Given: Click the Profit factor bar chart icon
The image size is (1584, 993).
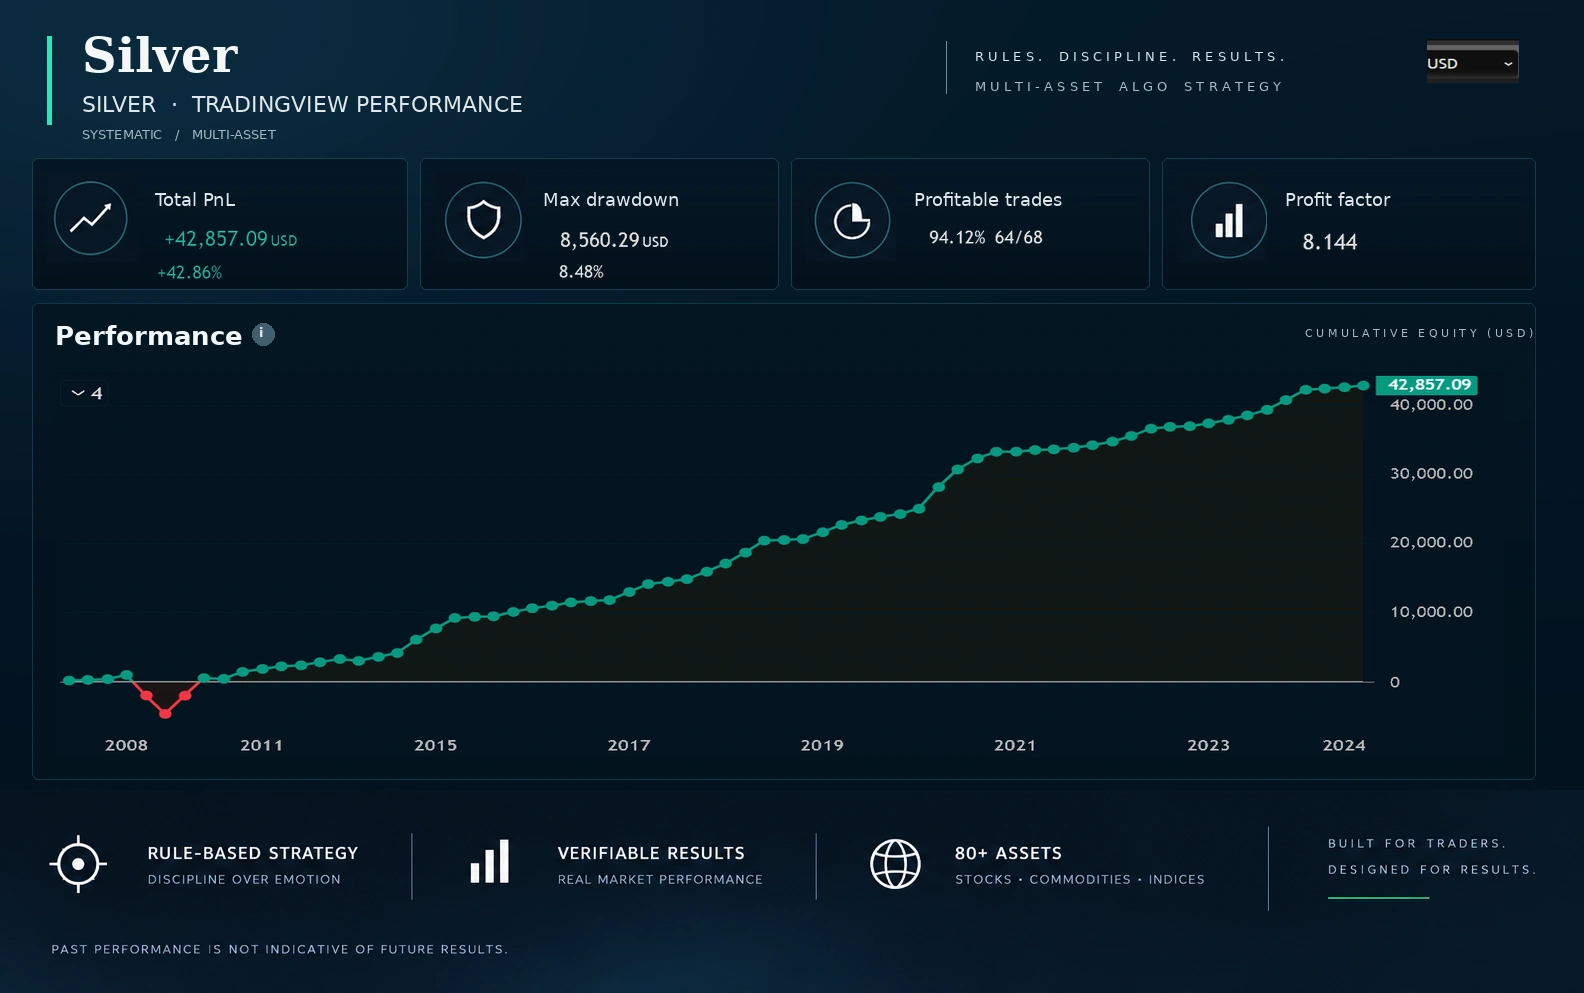Looking at the screenshot, I should point(1229,220).
